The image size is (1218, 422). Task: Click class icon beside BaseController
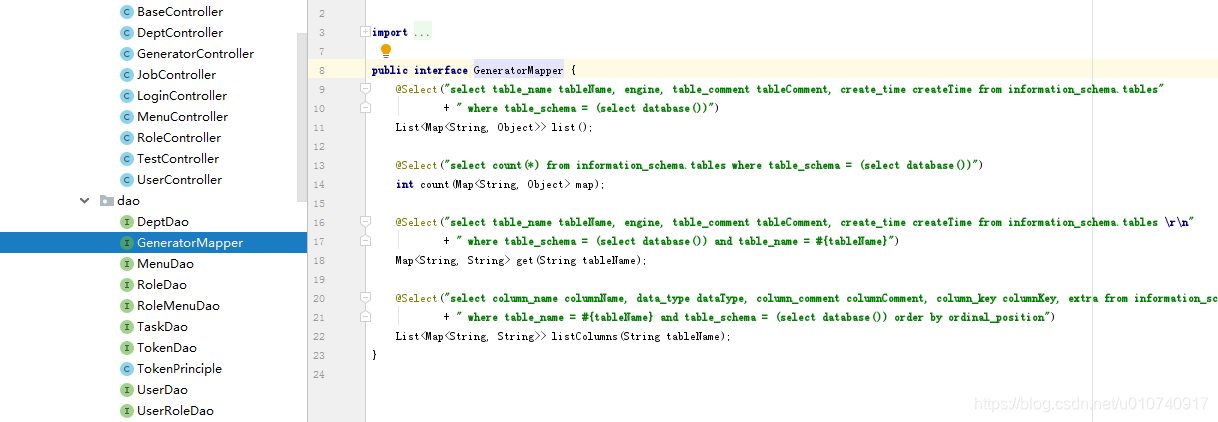(x=126, y=12)
